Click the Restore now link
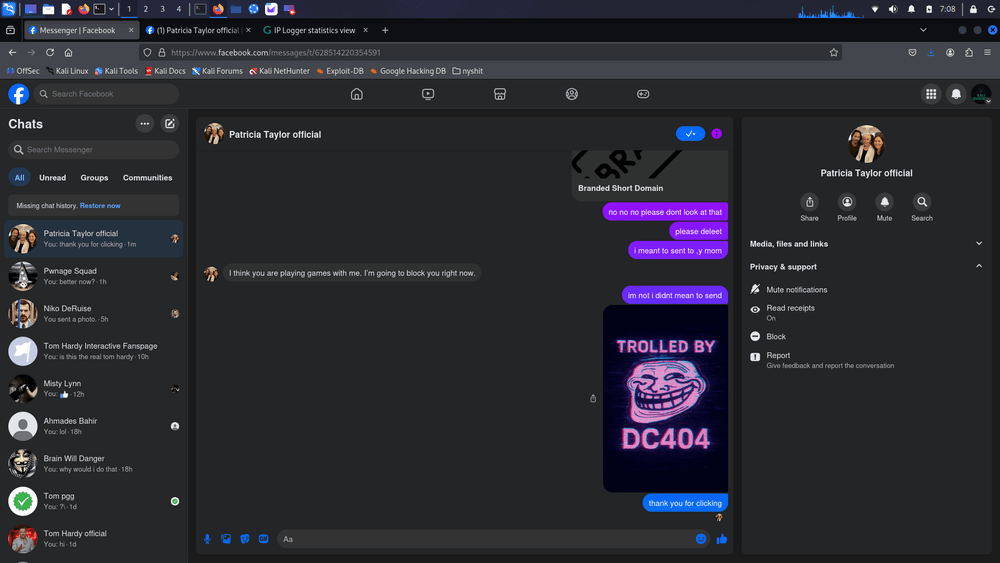1000x563 pixels. pyautogui.click(x=100, y=205)
